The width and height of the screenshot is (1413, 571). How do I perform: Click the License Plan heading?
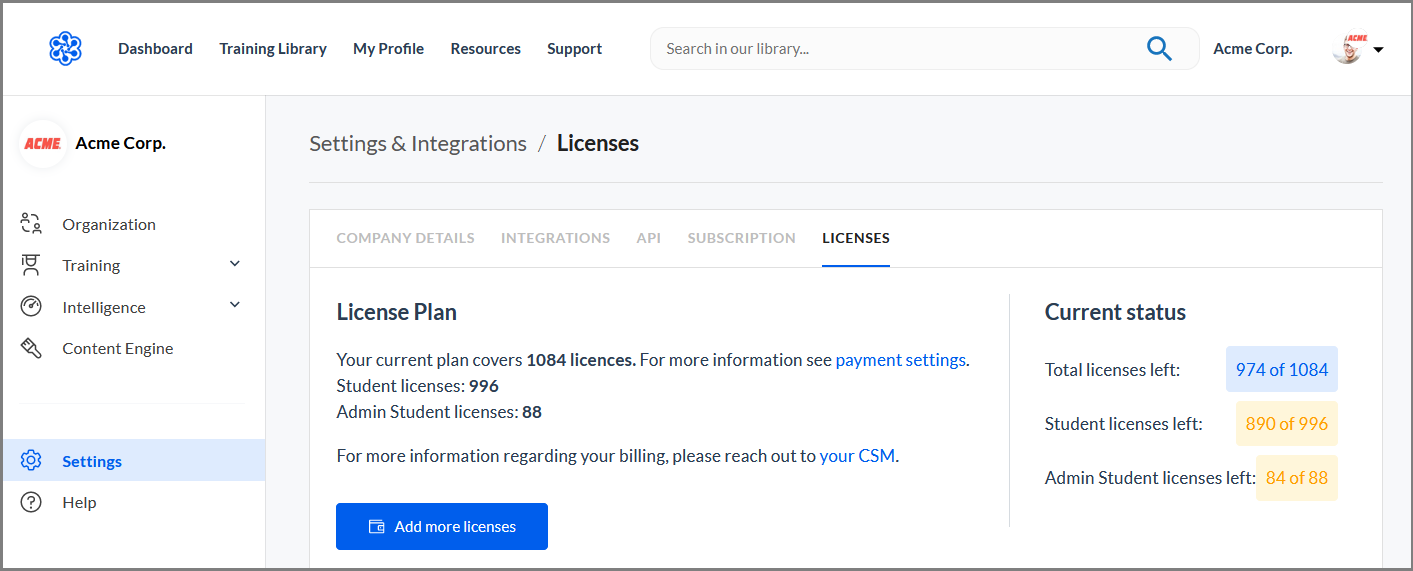coord(396,312)
